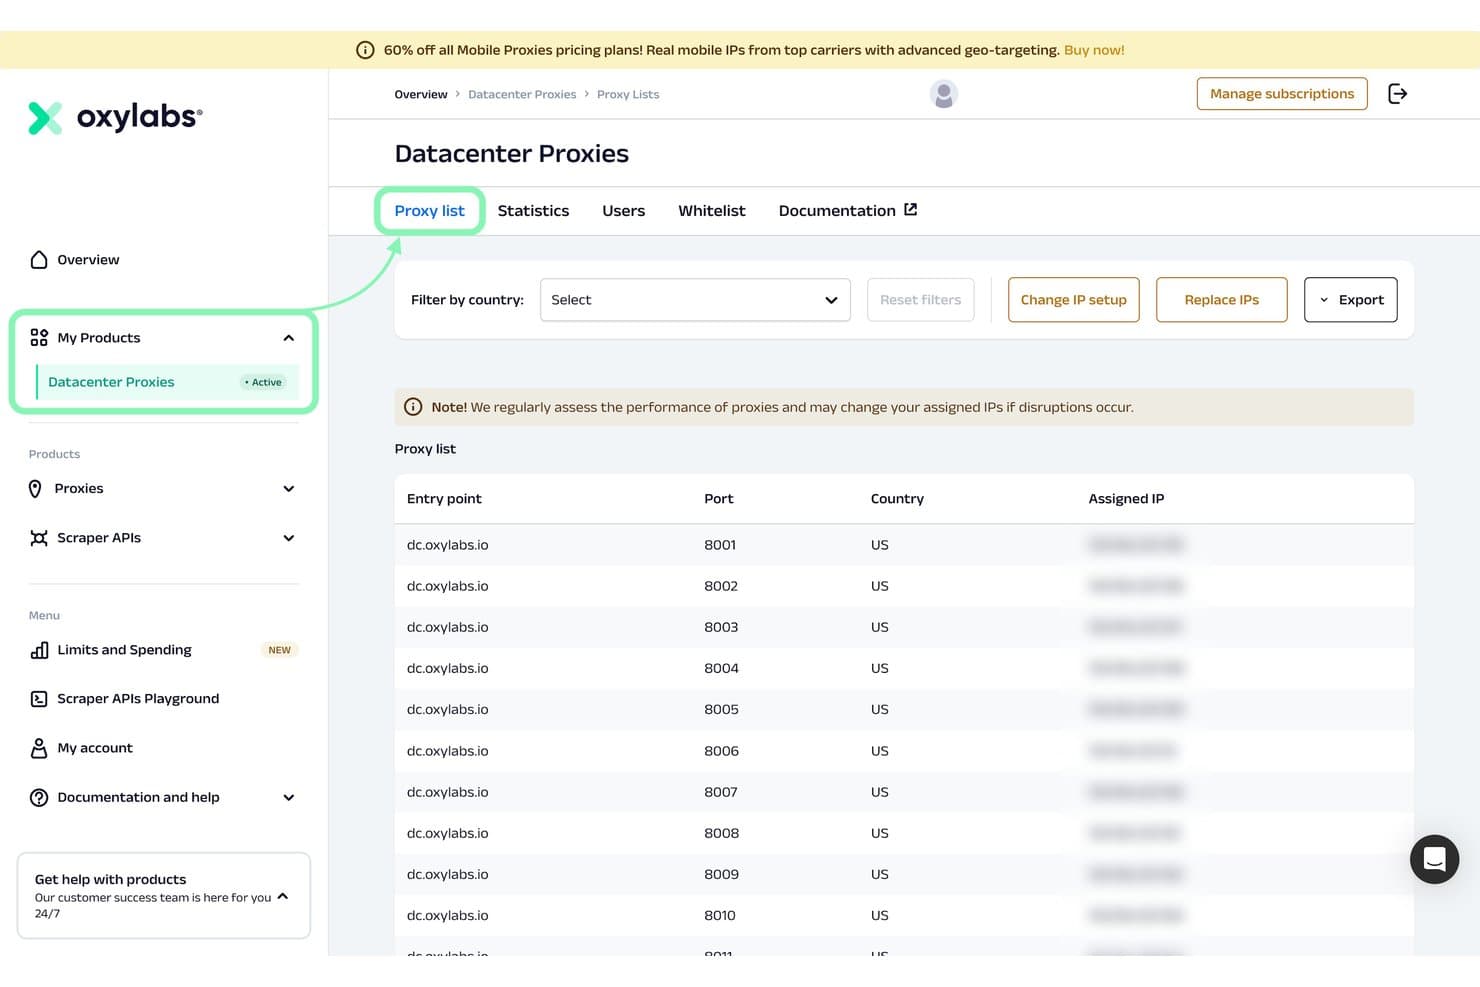
Task: Click the US country cell in 8005 row
Action: pos(879,709)
